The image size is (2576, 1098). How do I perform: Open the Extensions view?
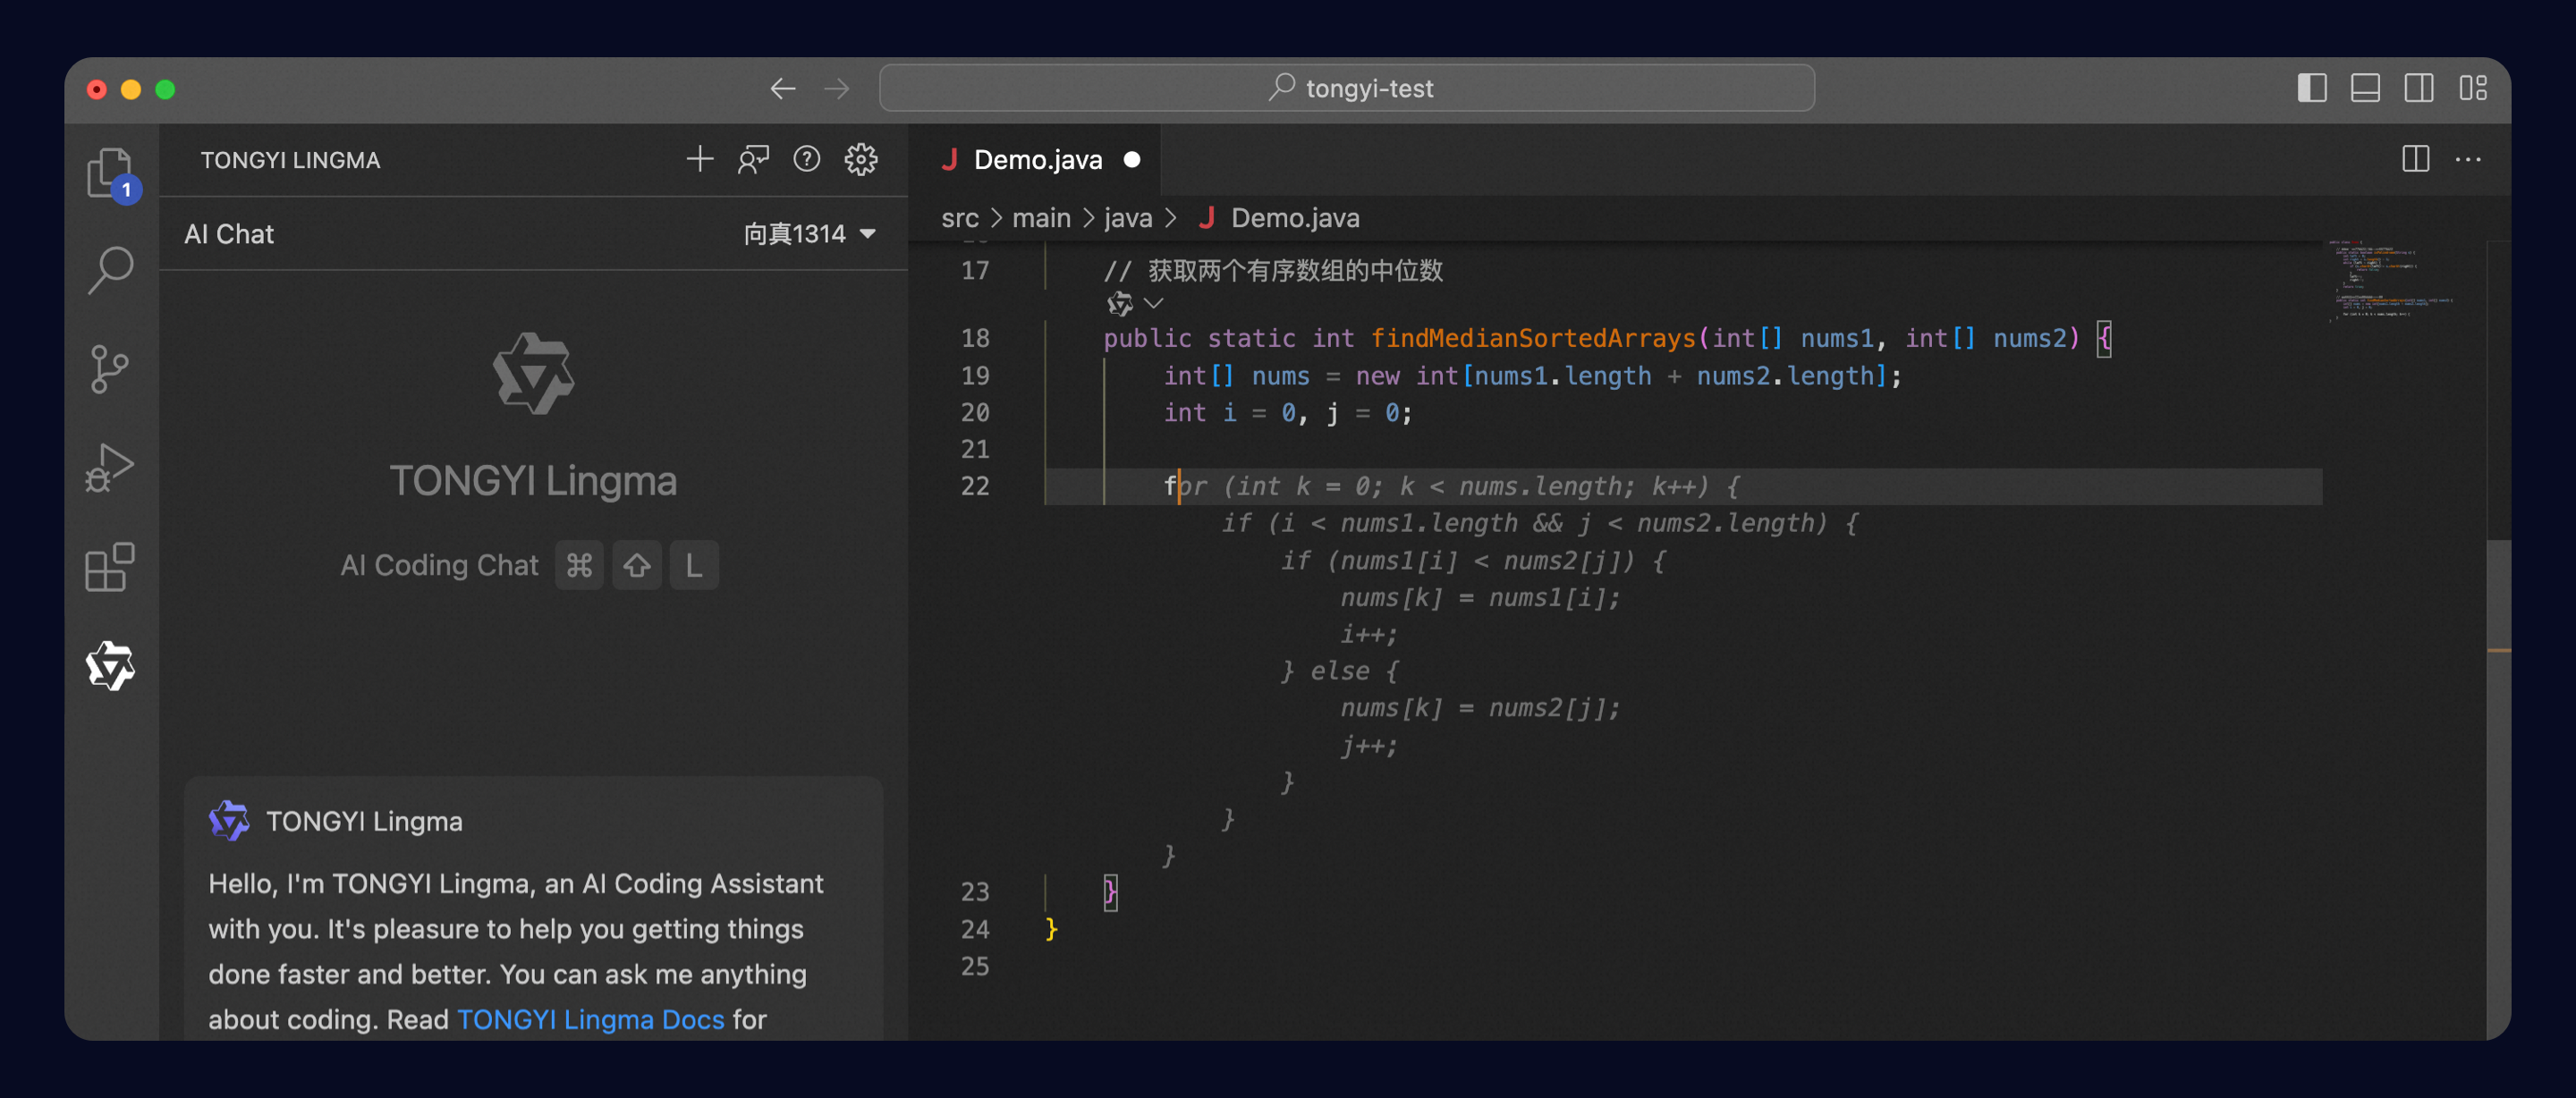(x=110, y=567)
